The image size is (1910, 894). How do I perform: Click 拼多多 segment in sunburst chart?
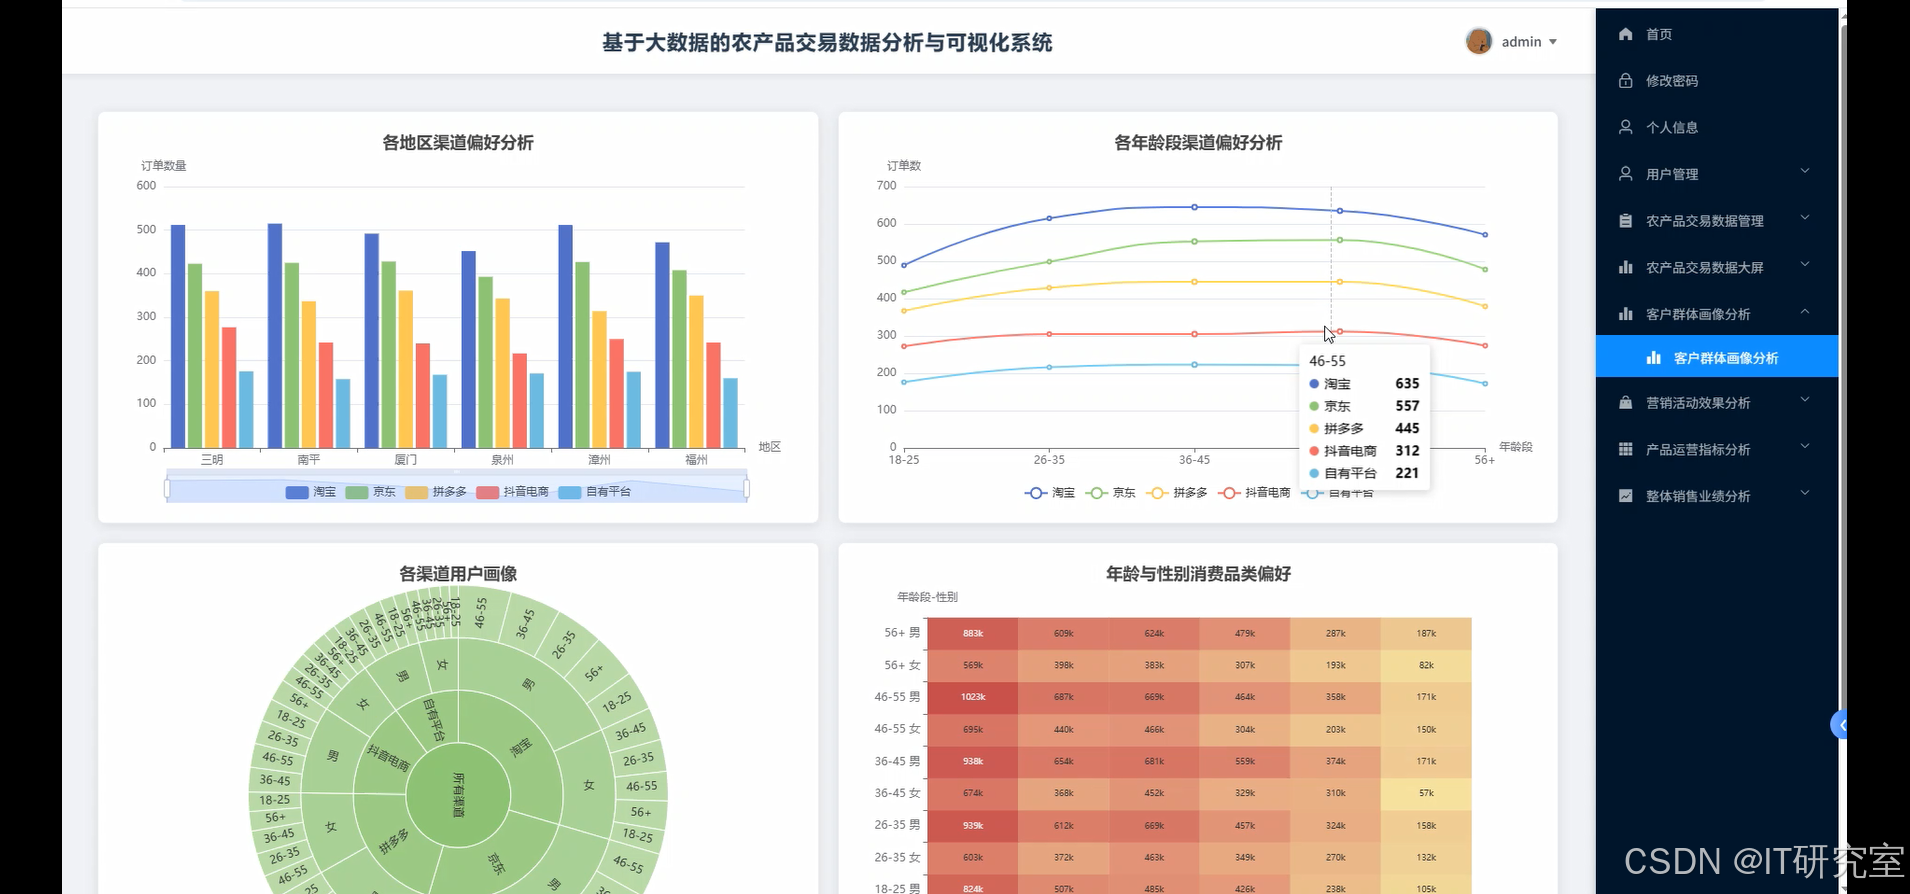394,841
